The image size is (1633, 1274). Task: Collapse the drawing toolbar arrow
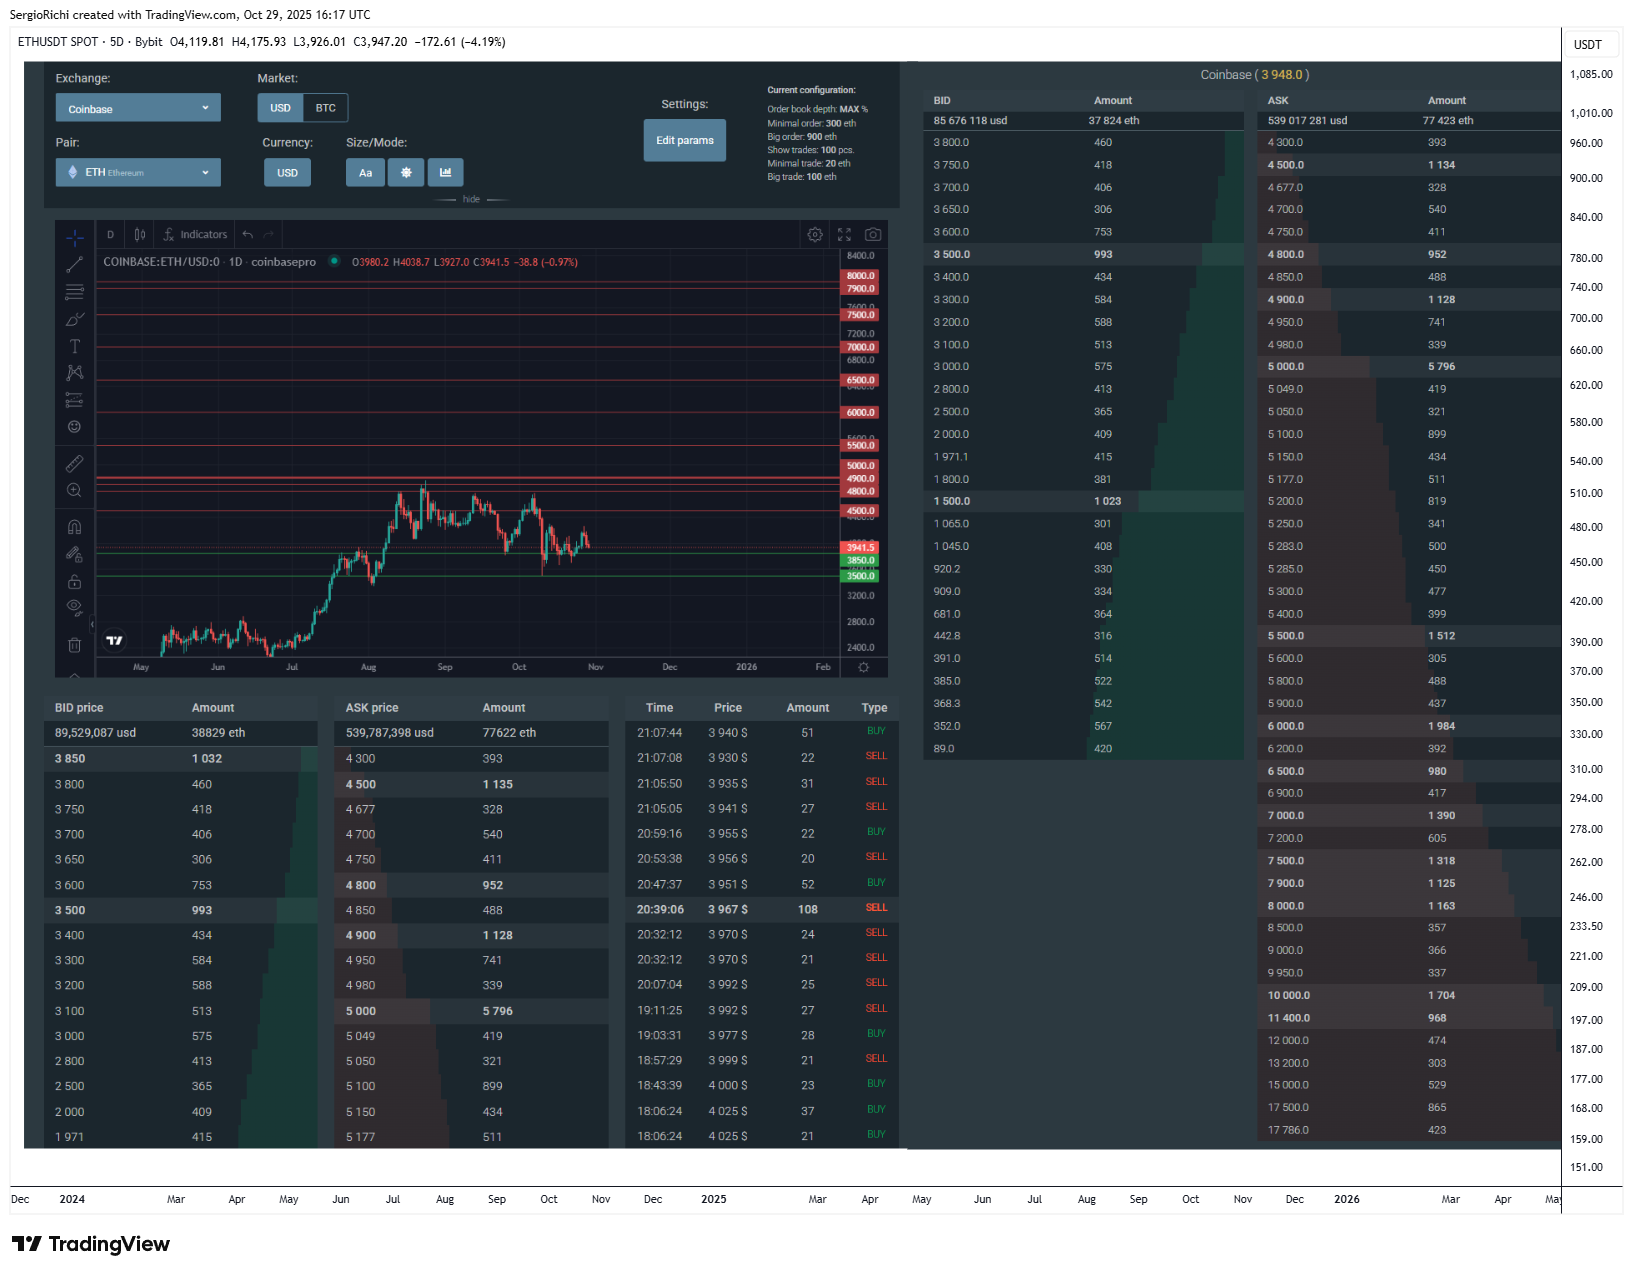click(92, 624)
